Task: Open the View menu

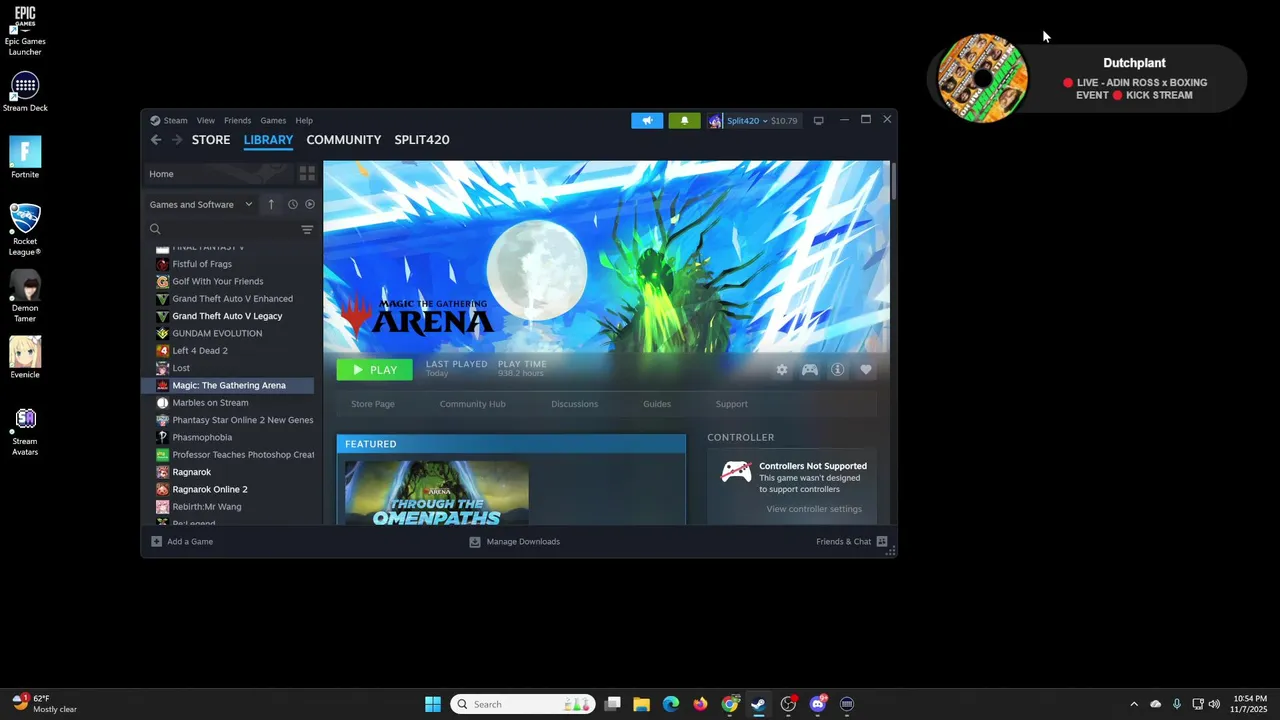Action: coord(206,120)
